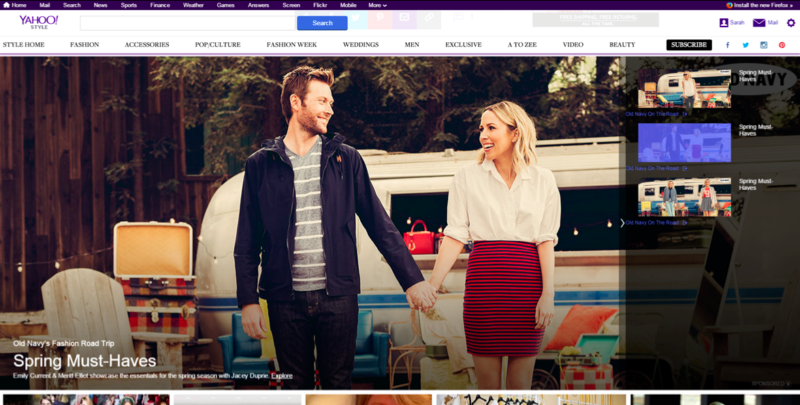Open Games in the top bar

point(226,5)
